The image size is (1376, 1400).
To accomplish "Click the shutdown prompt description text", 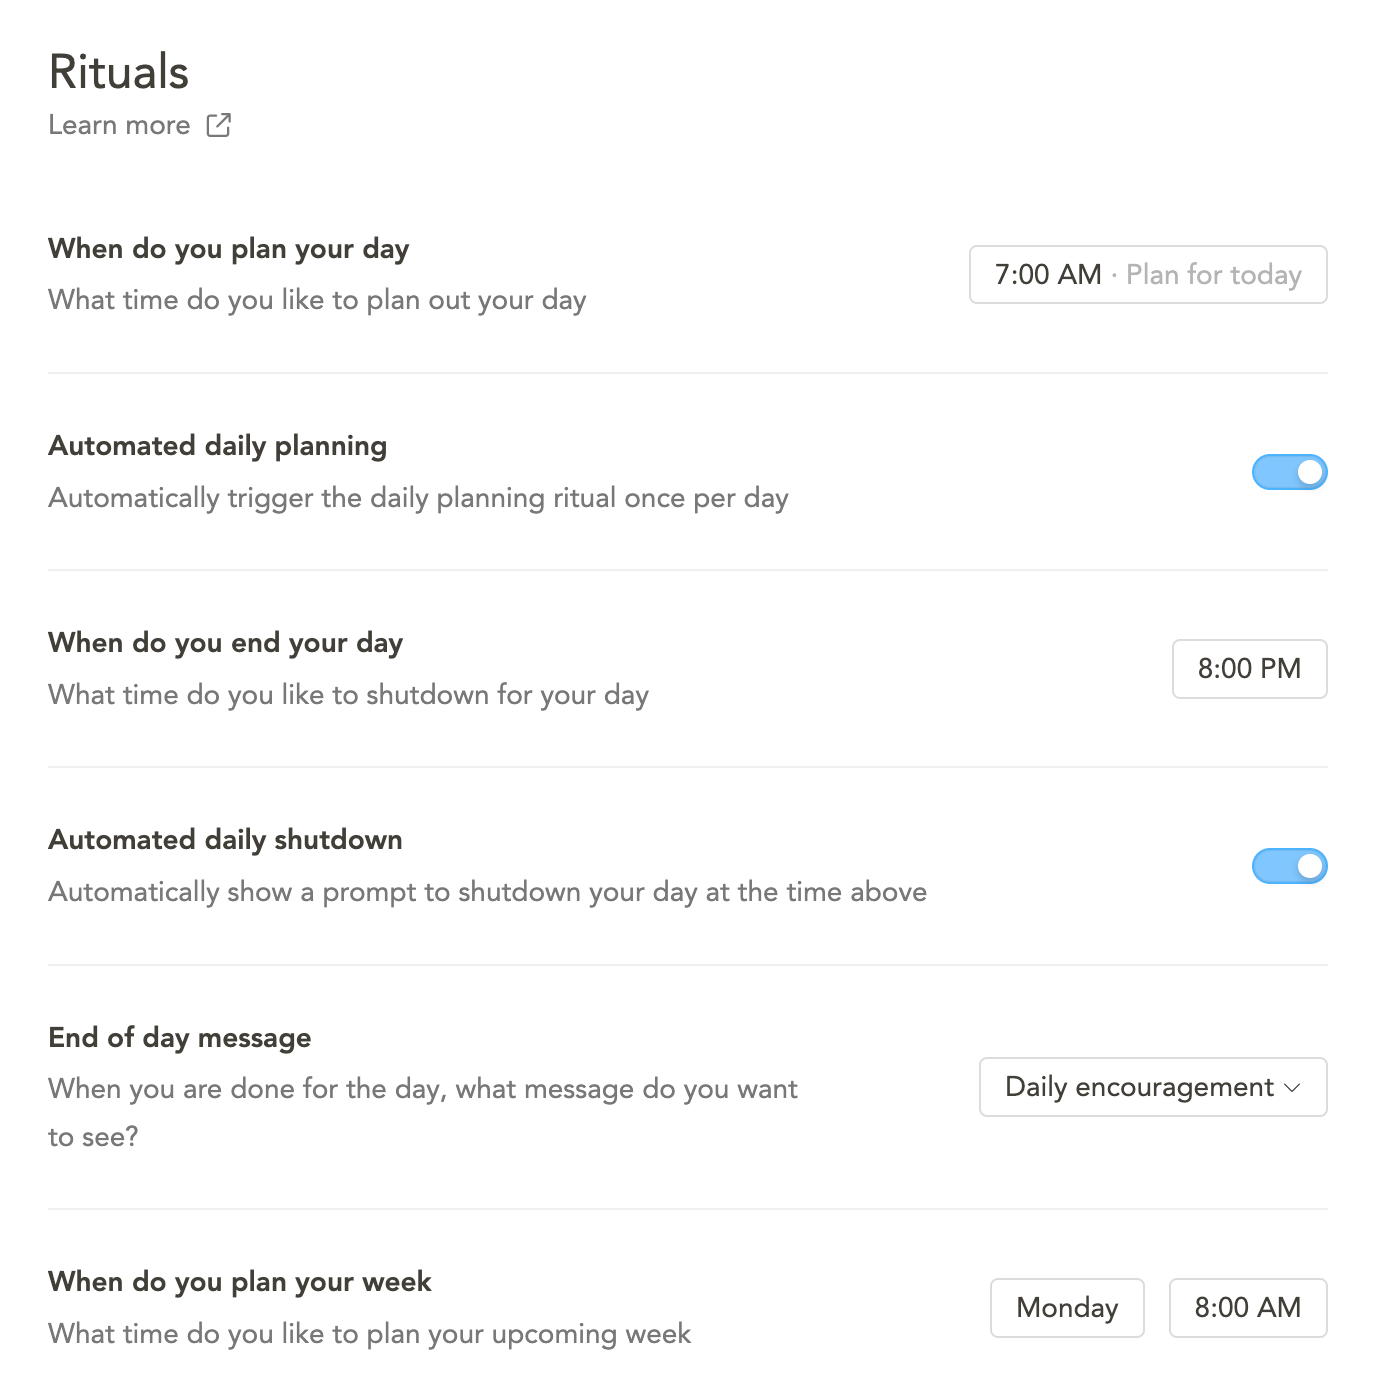I will coord(488,892).
